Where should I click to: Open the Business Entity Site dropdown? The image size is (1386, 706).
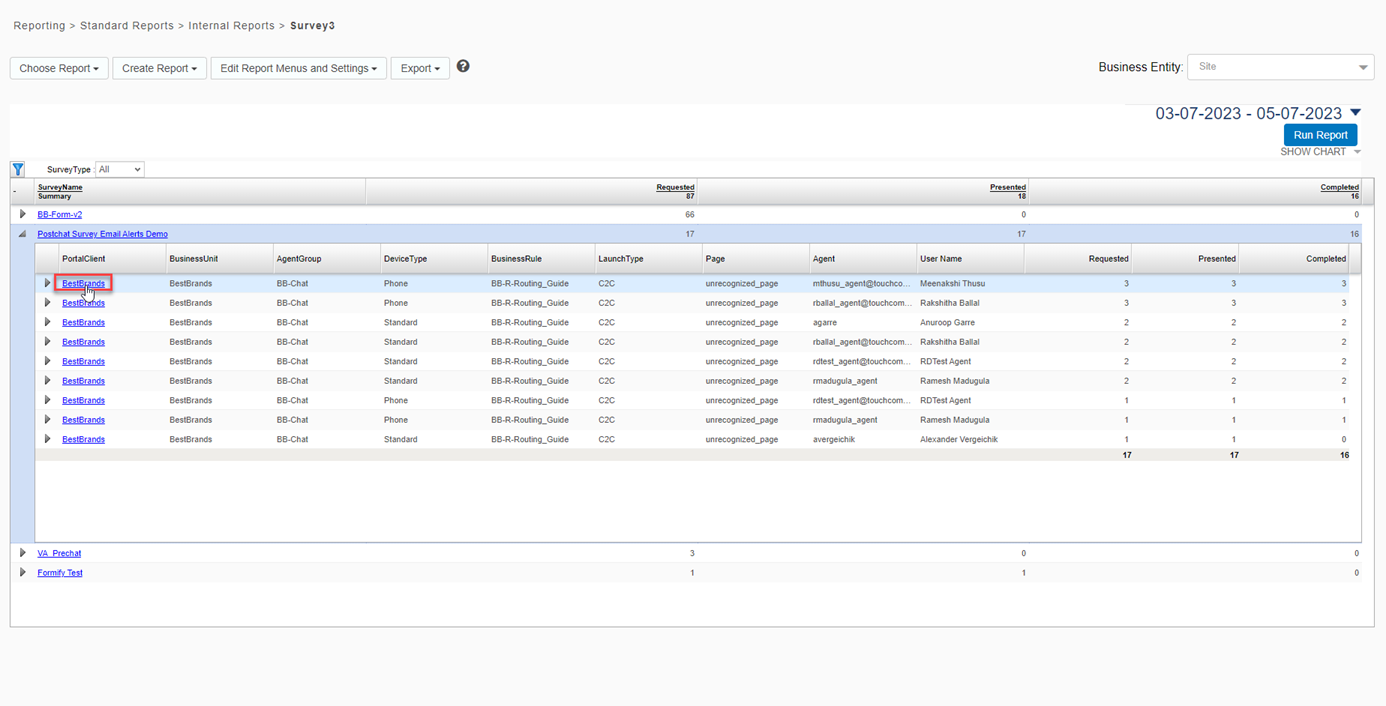1280,67
